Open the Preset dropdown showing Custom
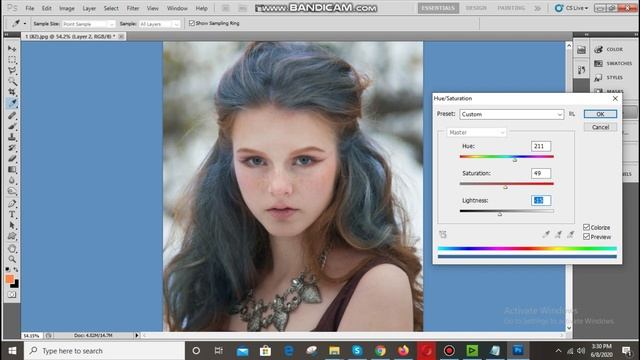 click(x=511, y=114)
